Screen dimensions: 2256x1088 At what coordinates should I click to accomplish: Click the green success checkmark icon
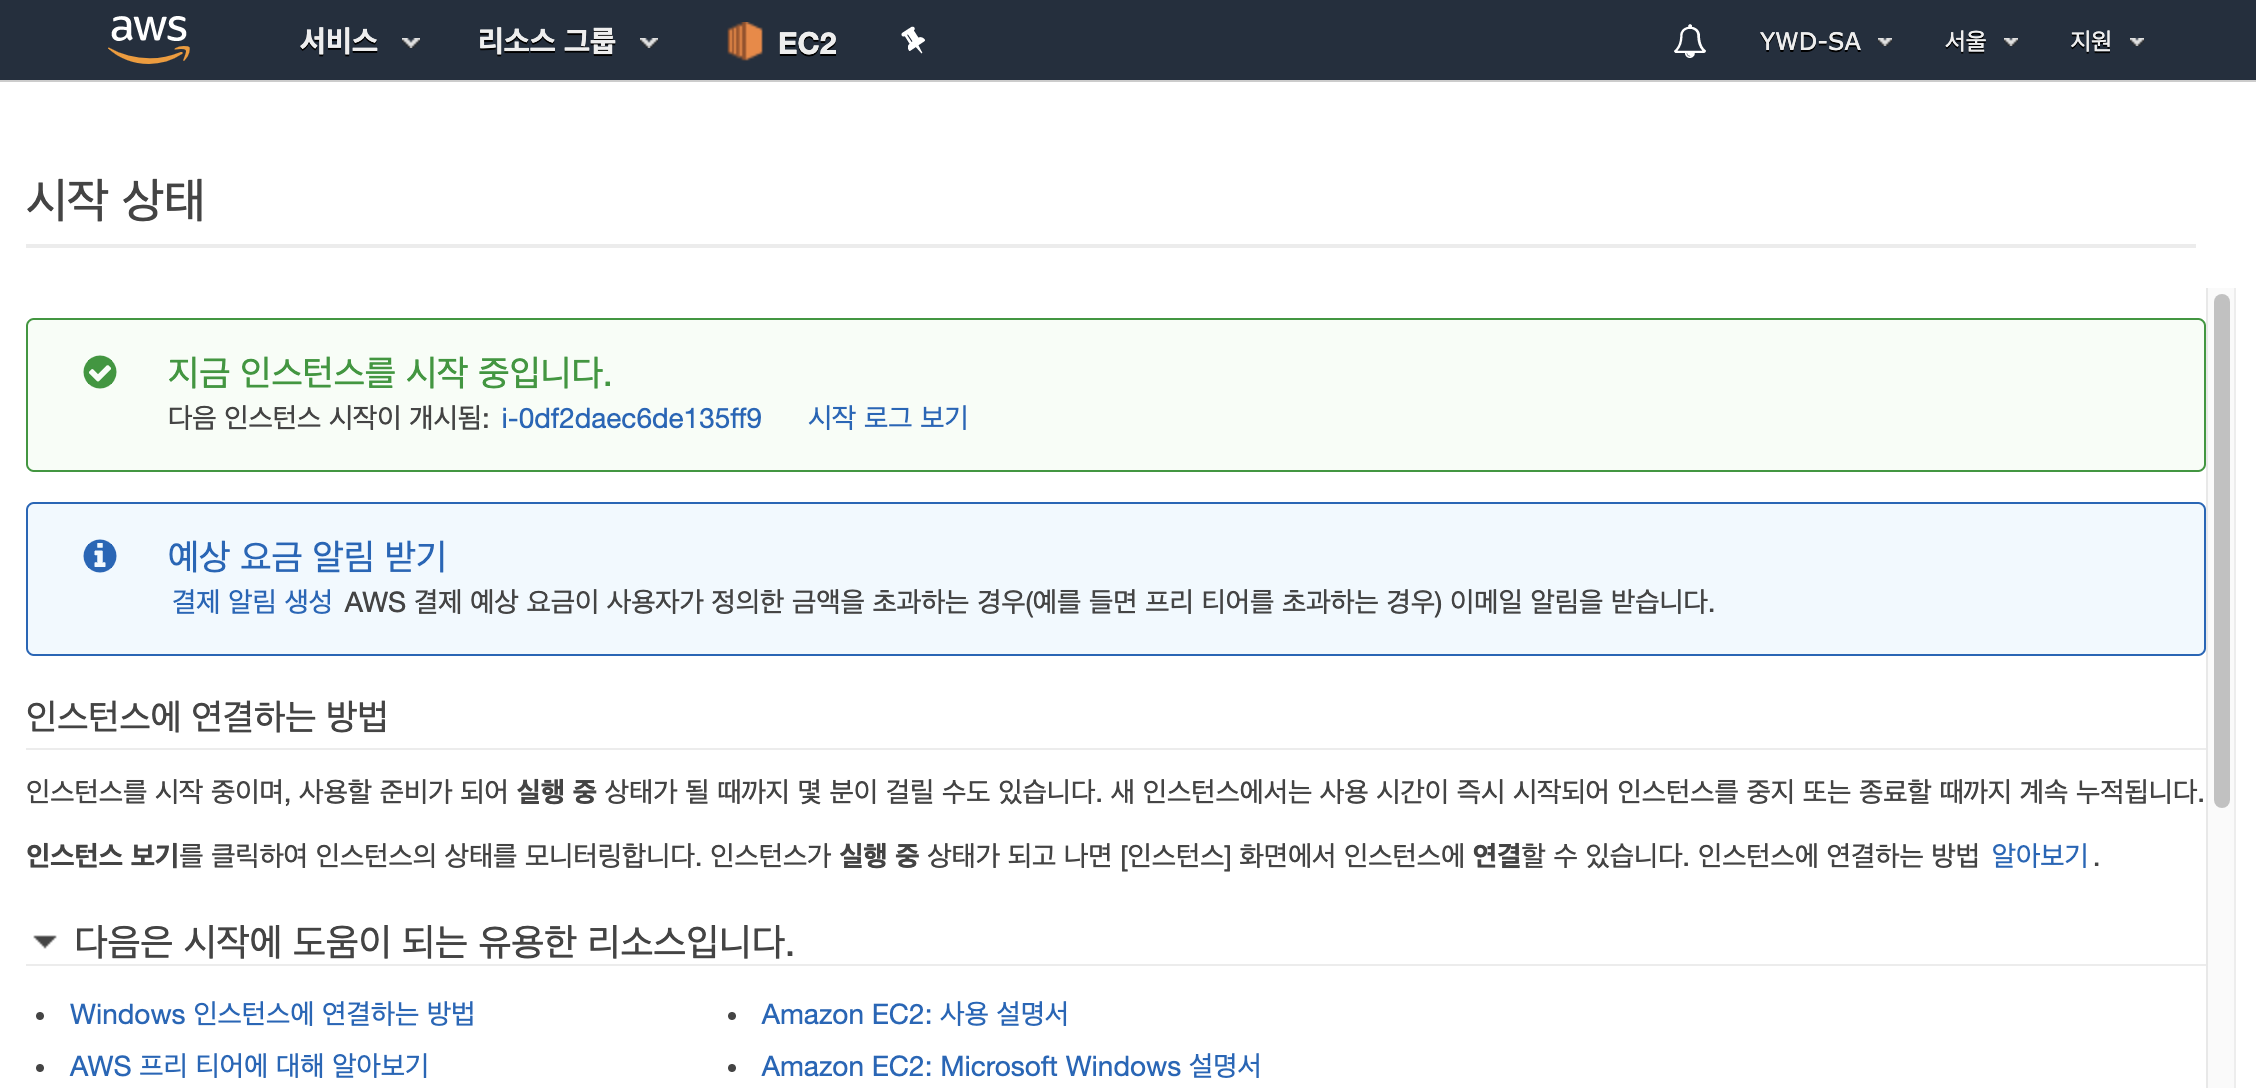pos(100,372)
